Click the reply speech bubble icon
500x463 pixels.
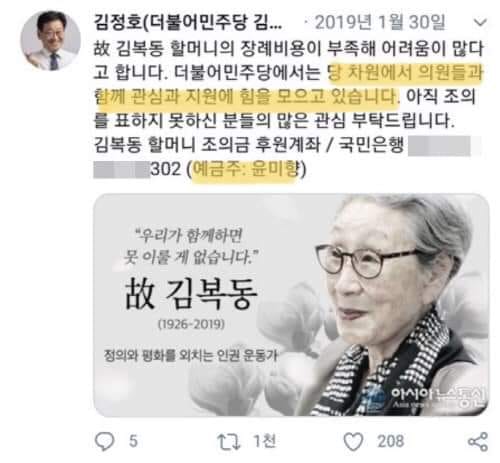pyautogui.click(x=105, y=441)
